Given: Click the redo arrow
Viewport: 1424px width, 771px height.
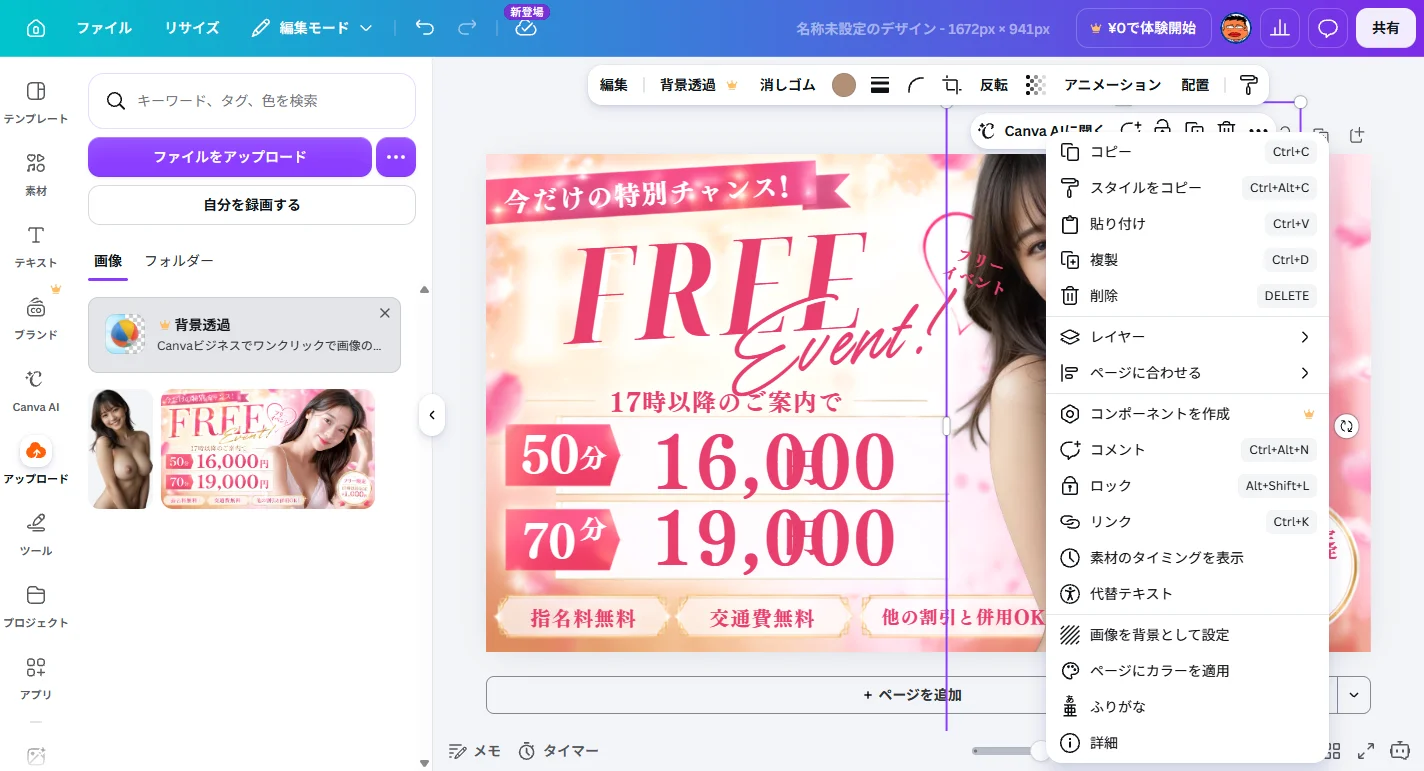Looking at the screenshot, I should pos(467,28).
